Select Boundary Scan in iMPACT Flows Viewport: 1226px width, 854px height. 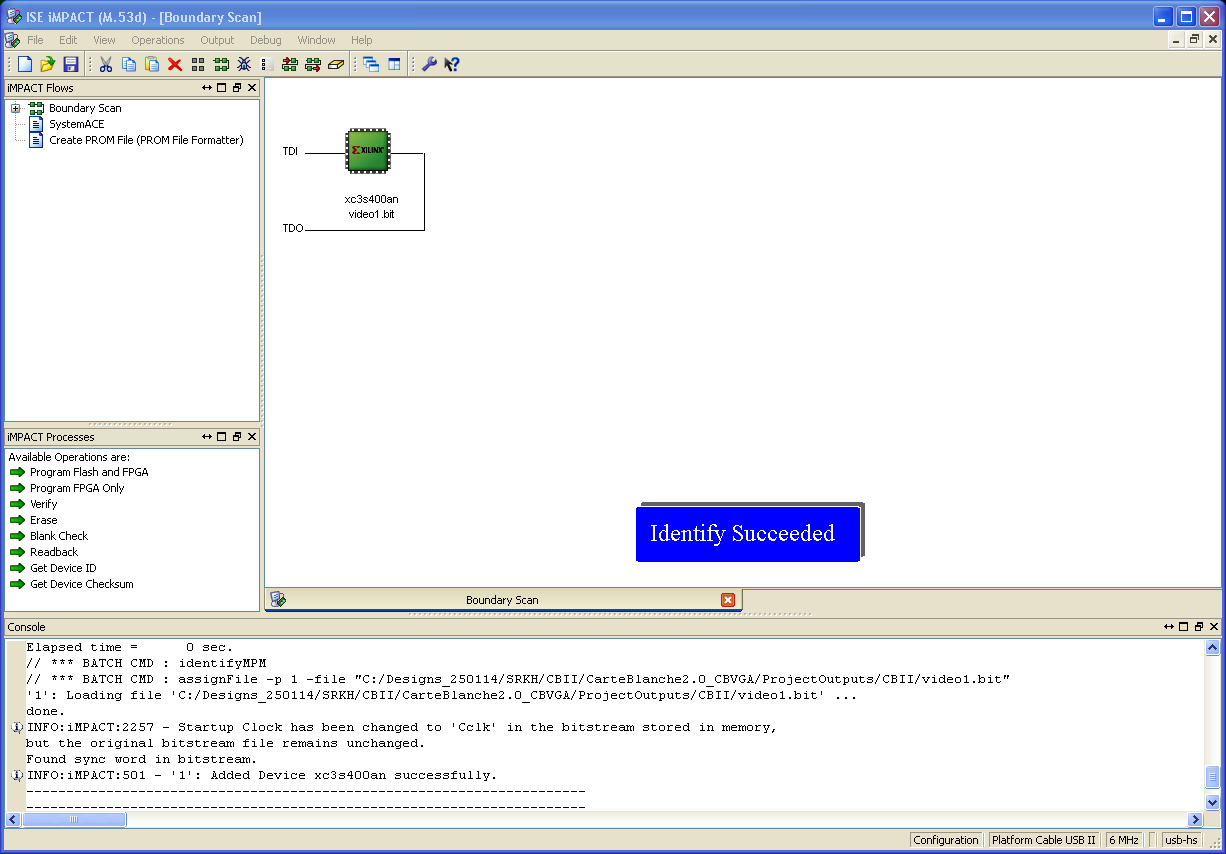(x=85, y=108)
